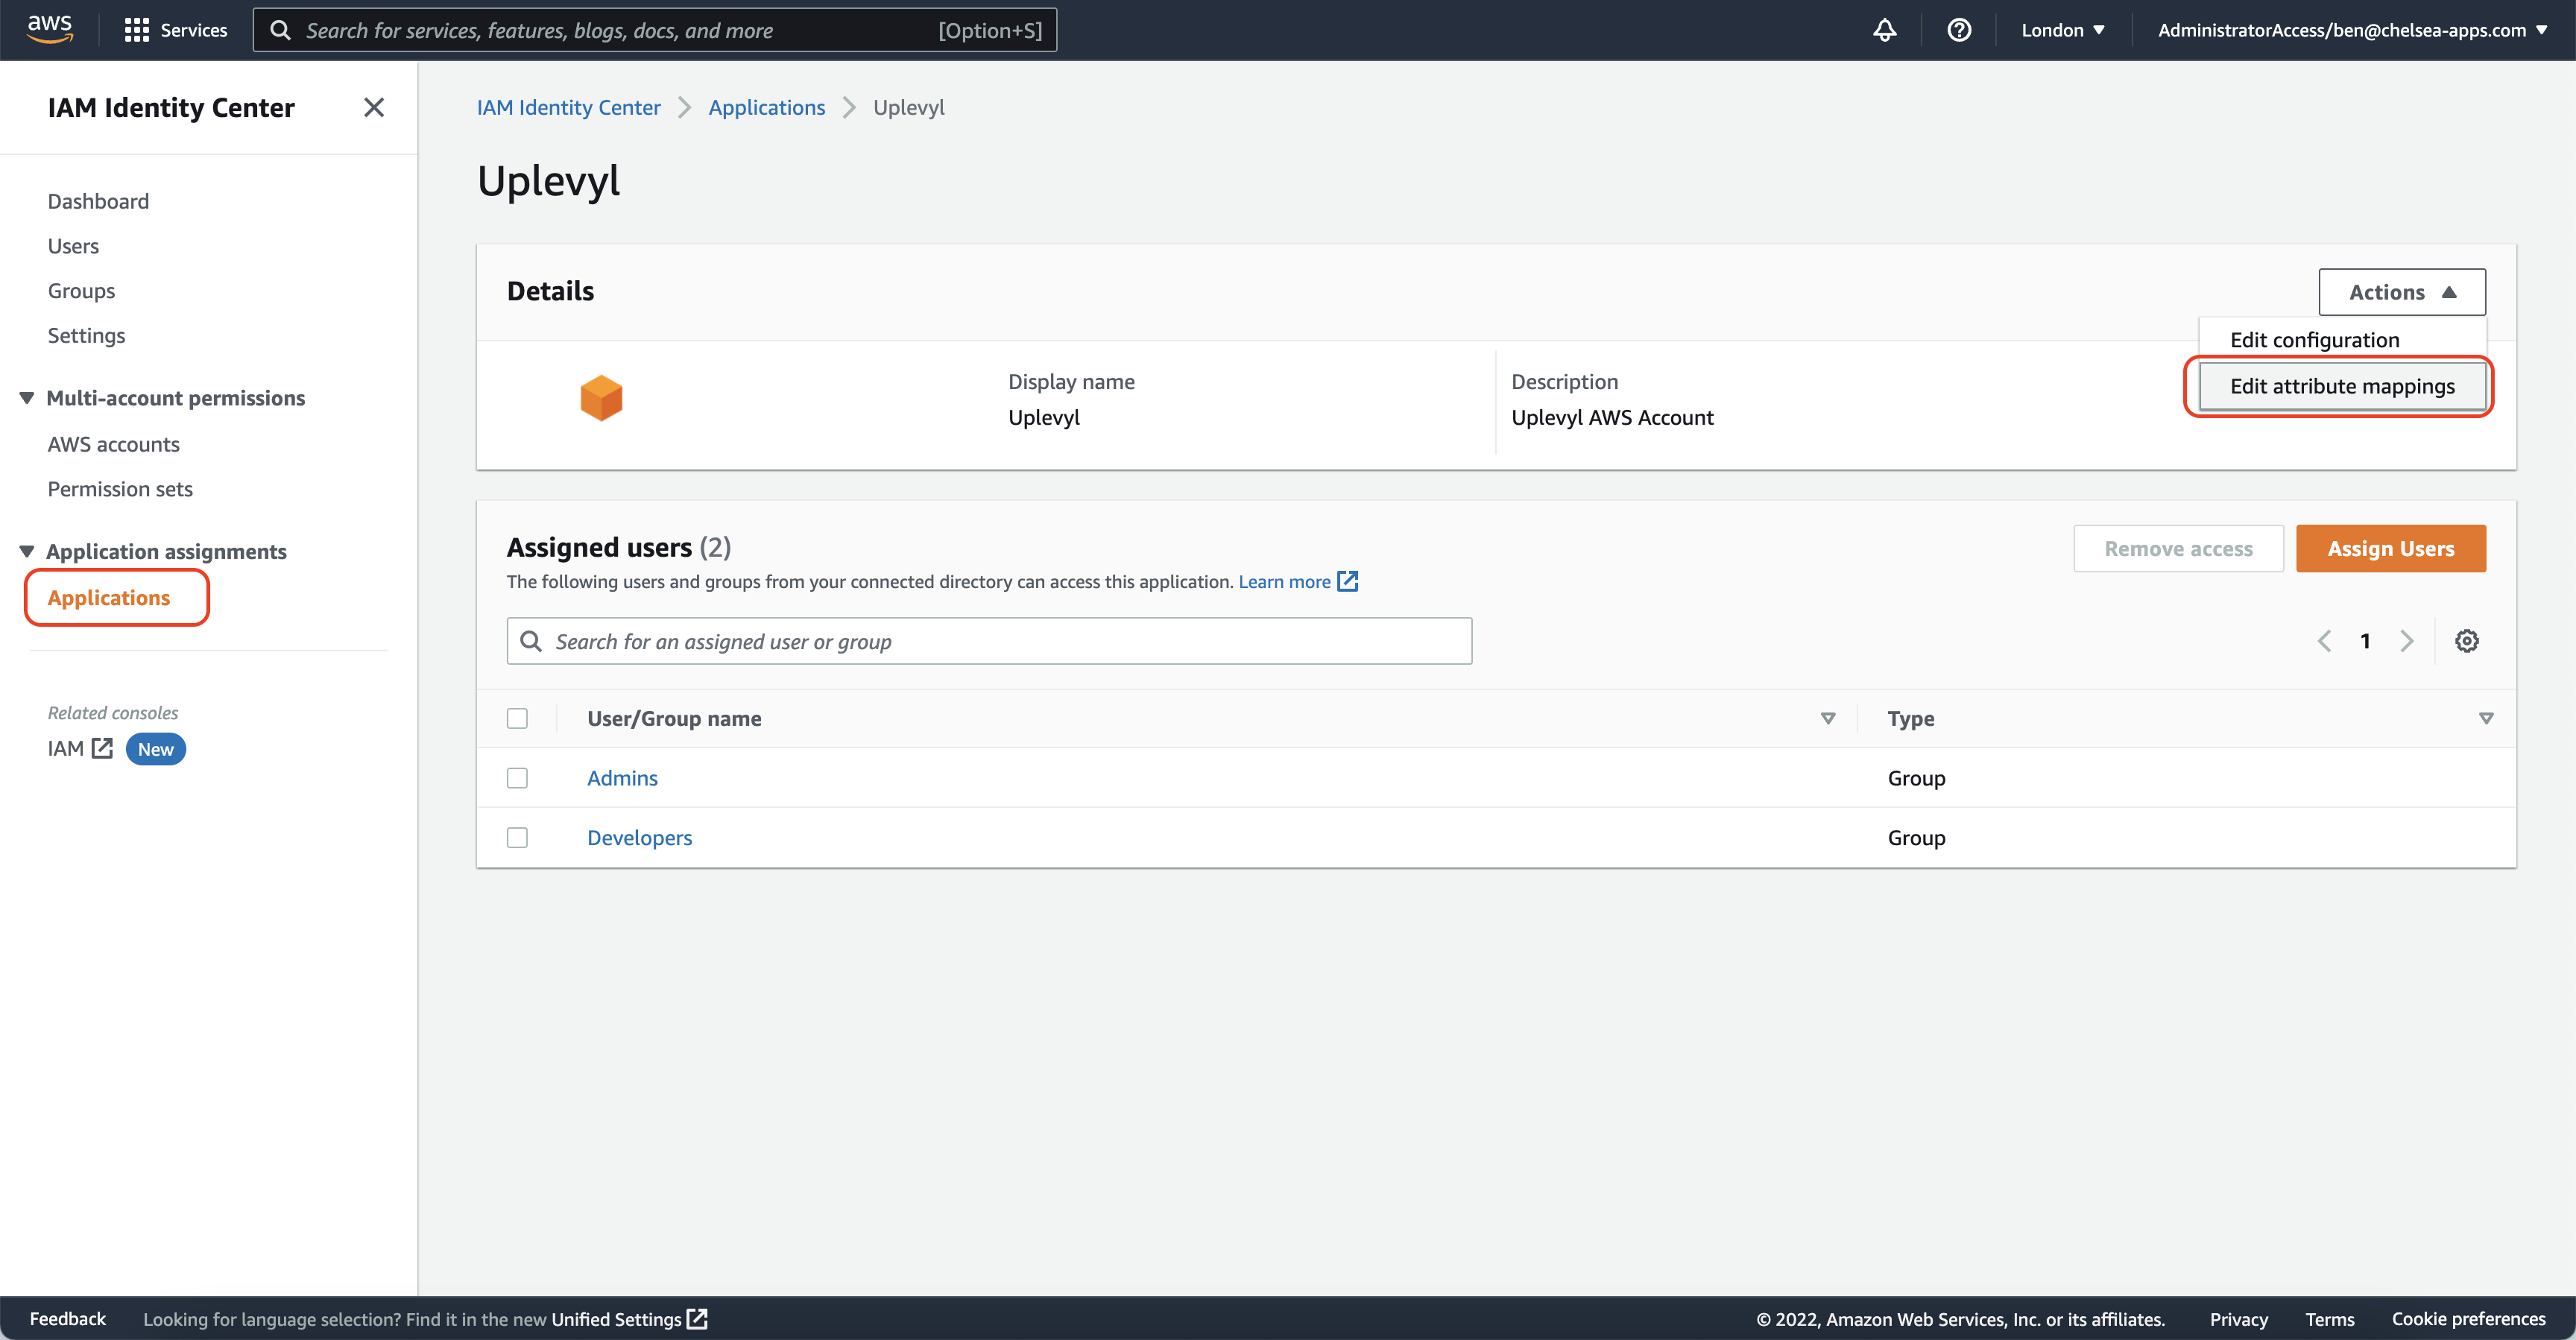Collapse the Multi-account permissions section
The image size is (2576, 1340).
point(27,398)
